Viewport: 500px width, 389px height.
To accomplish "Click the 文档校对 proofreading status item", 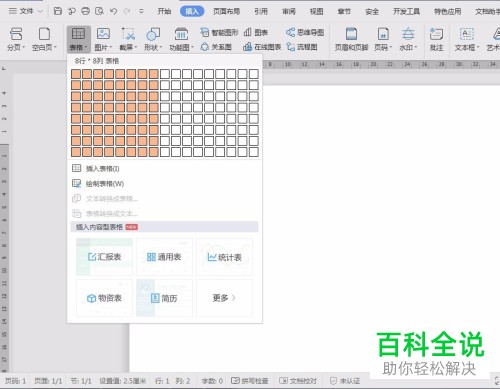I will [298, 381].
